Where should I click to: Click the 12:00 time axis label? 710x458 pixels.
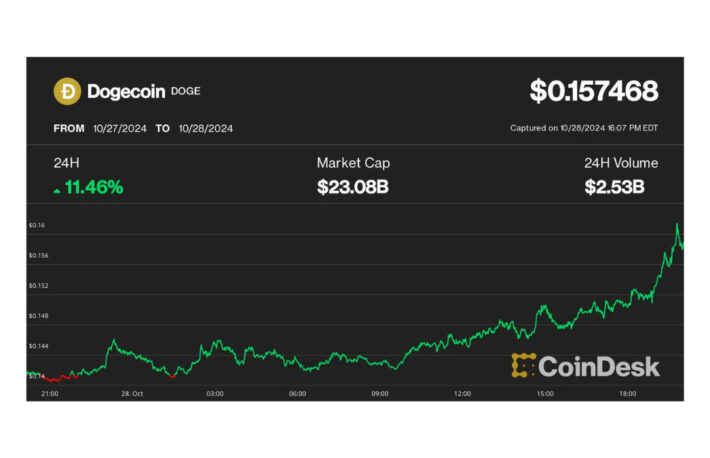click(462, 394)
